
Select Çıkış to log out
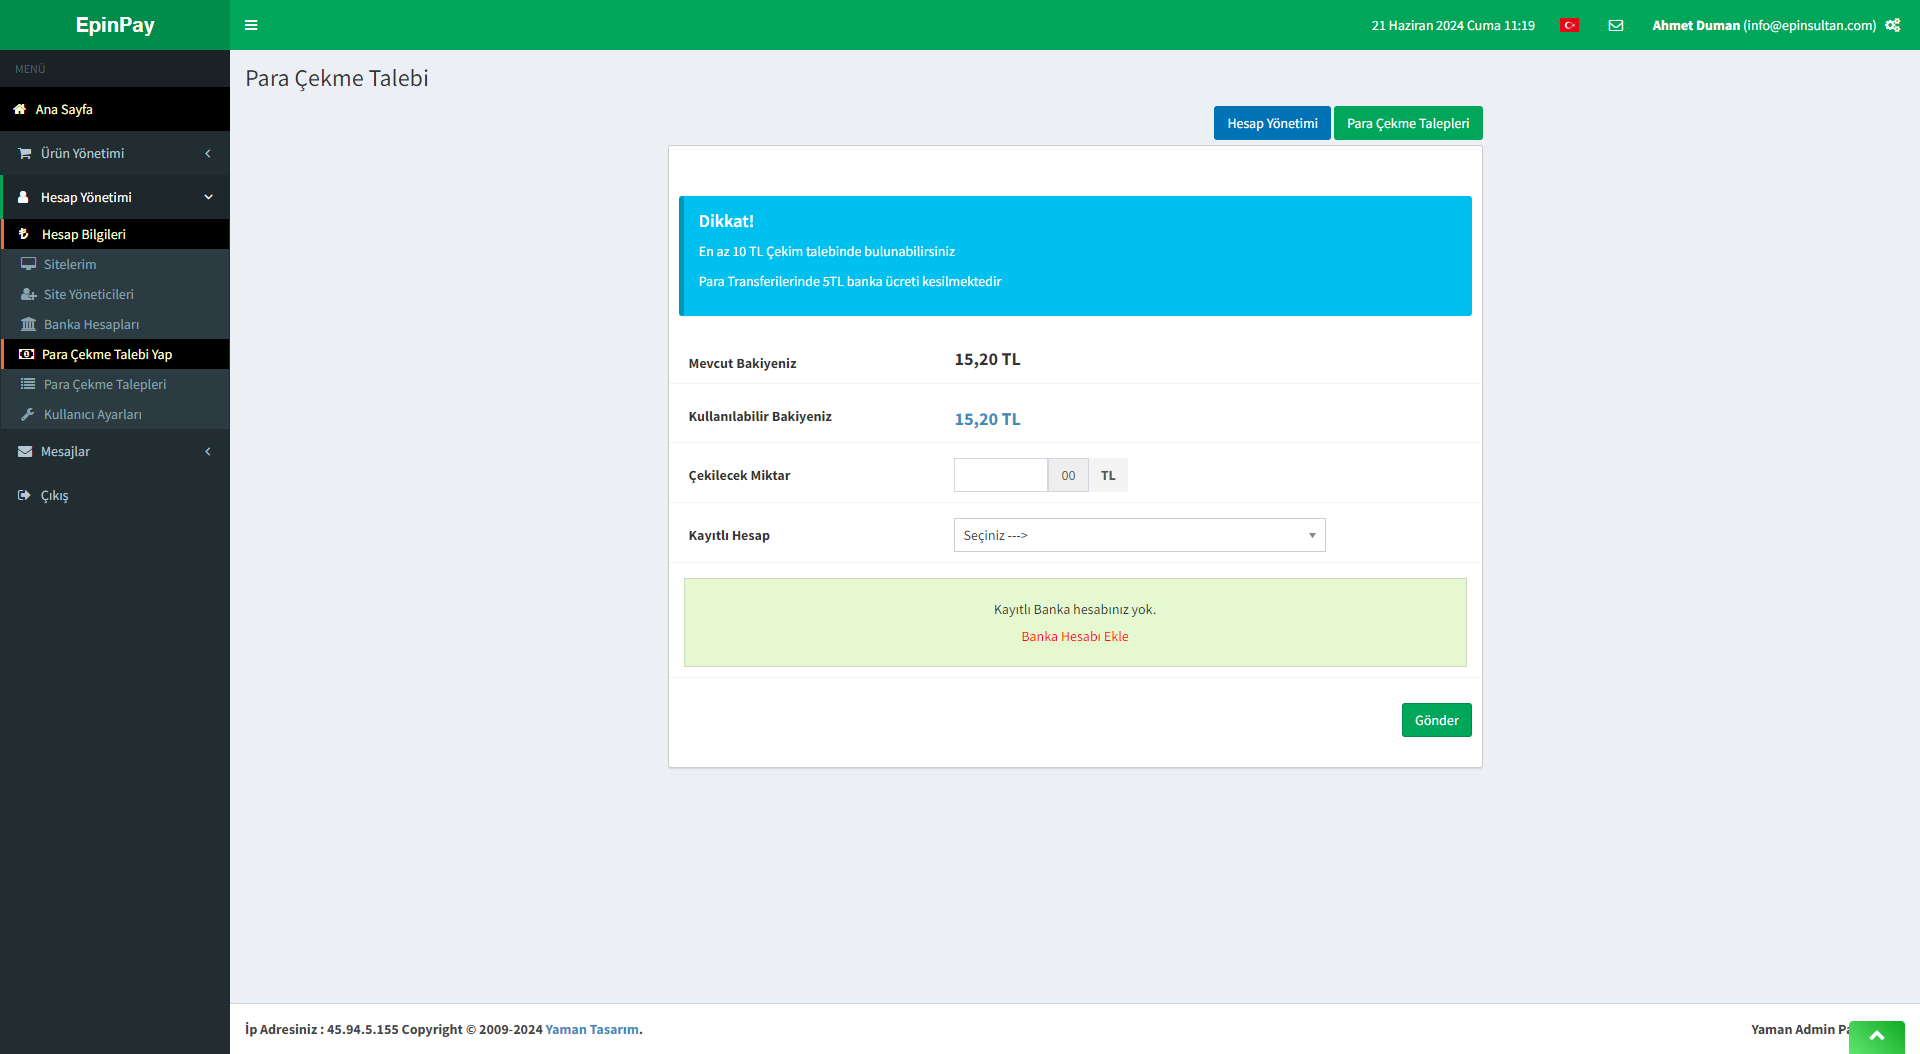(x=115, y=495)
